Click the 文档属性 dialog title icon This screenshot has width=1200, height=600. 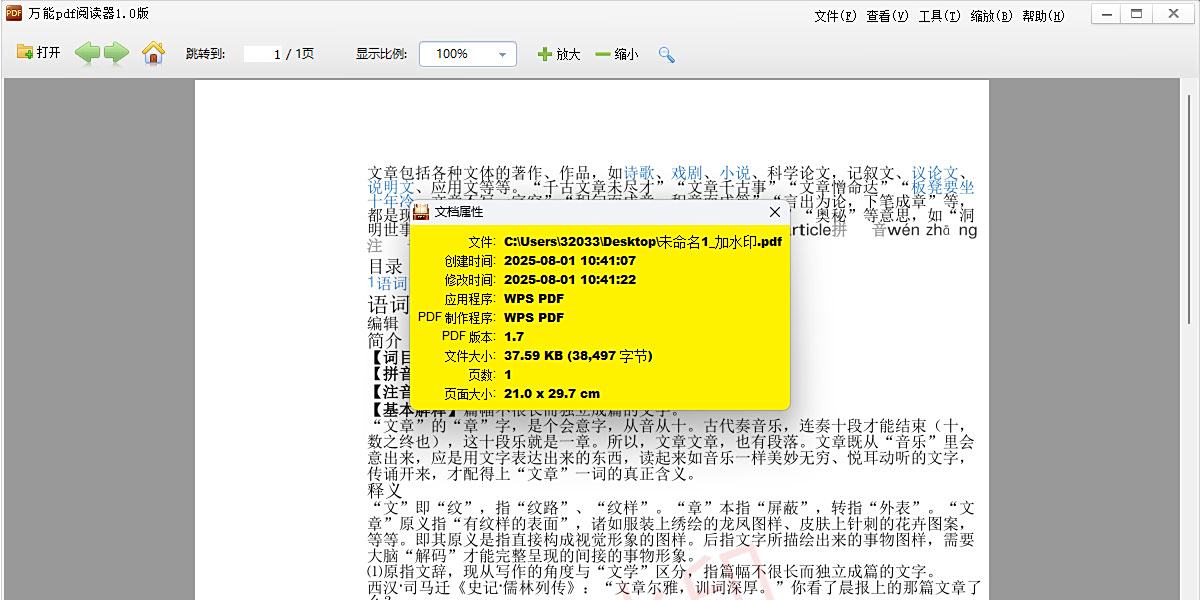click(422, 212)
